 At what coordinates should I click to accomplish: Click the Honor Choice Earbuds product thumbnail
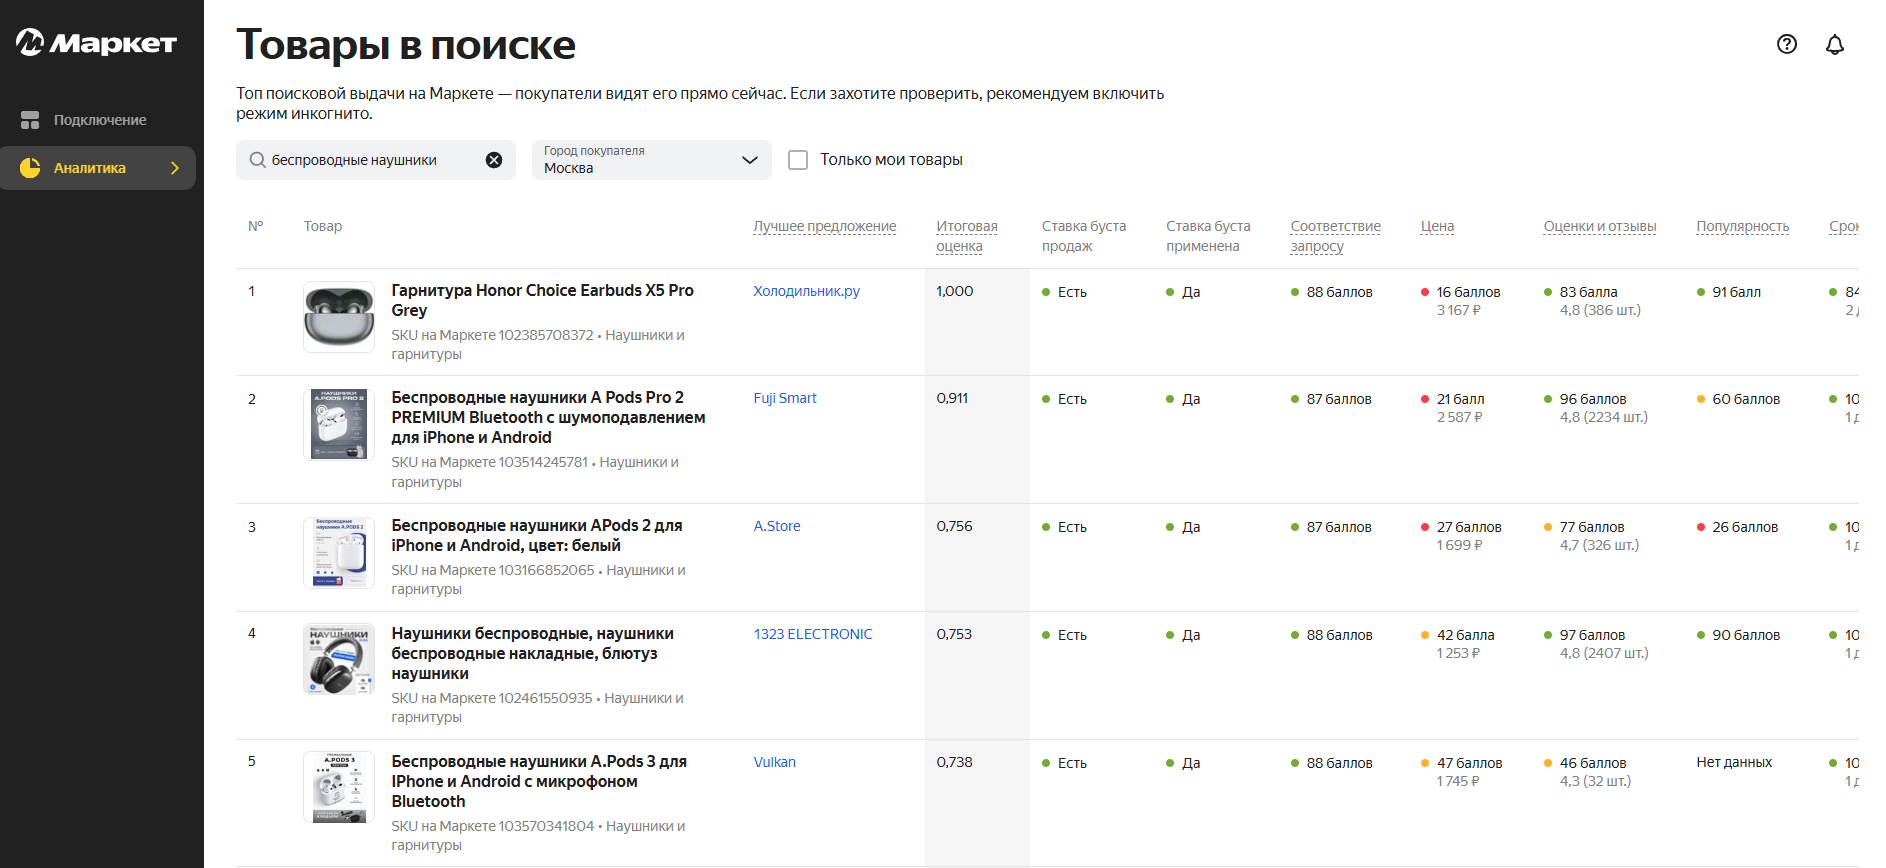coord(339,317)
